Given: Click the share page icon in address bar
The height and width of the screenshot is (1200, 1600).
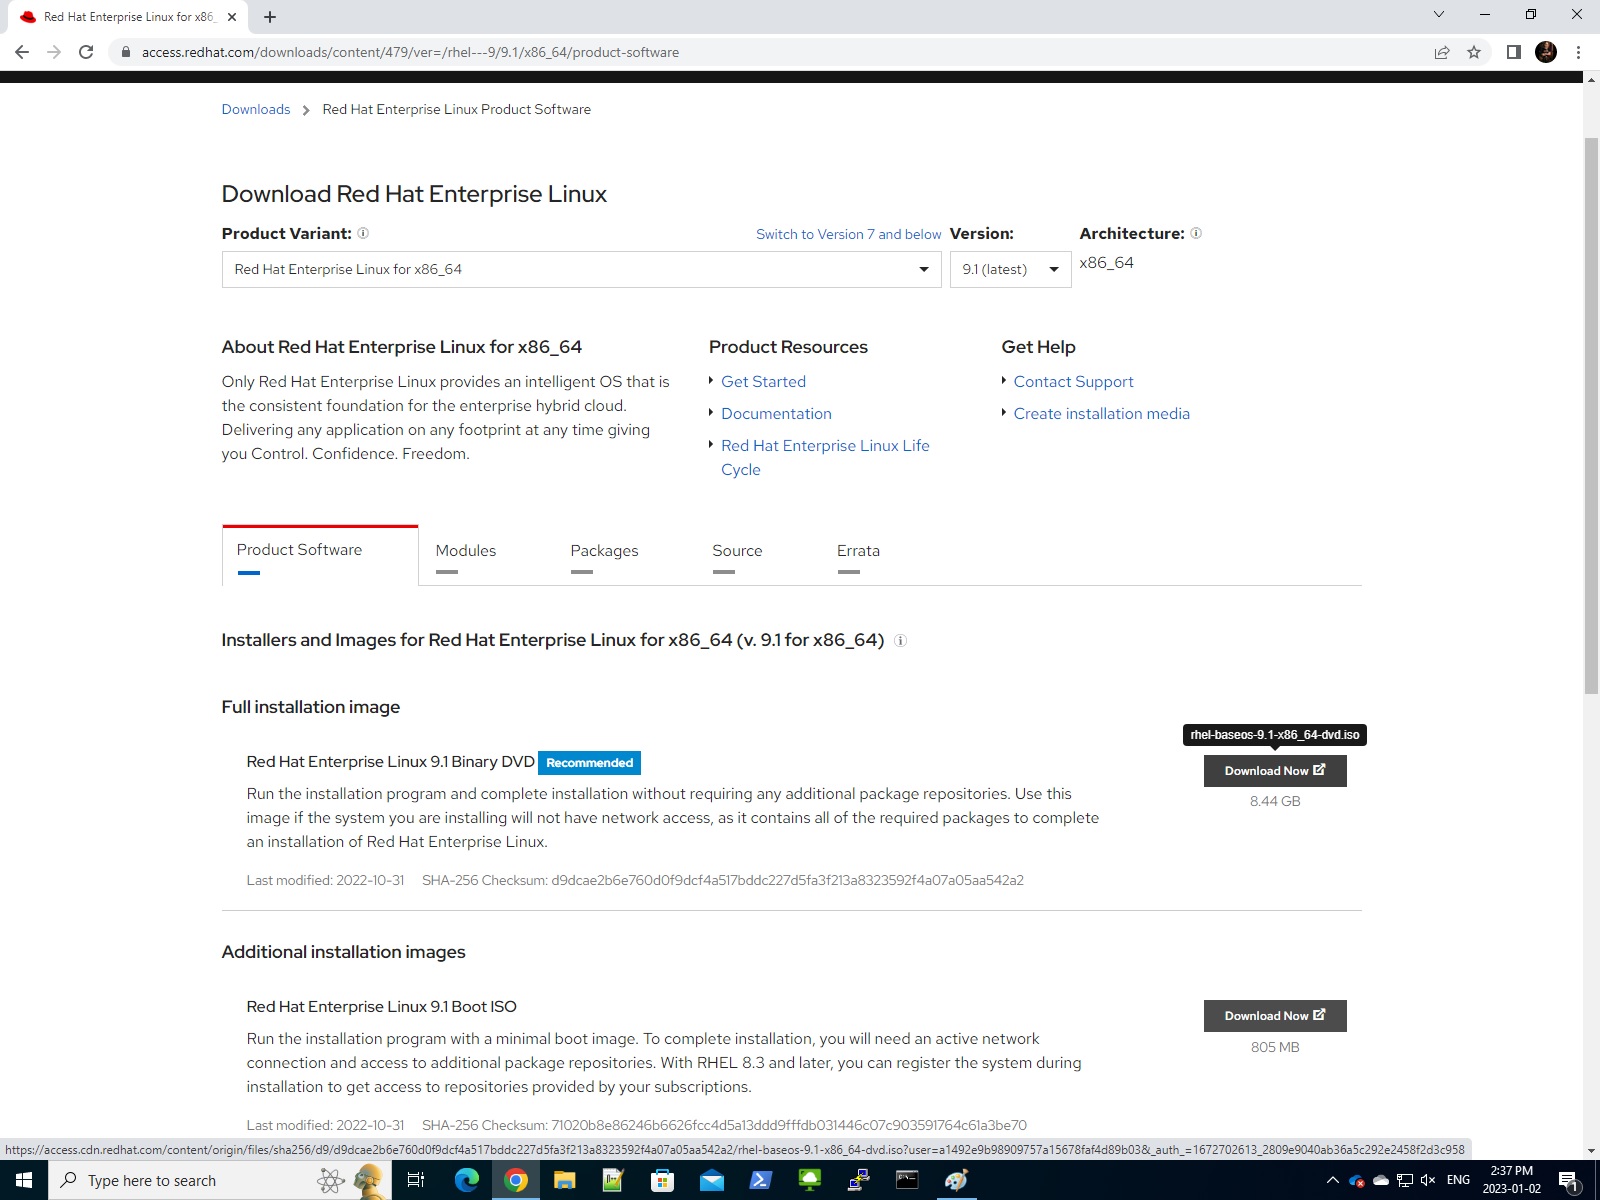Looking at the screenshot, I should (1442, 52).
